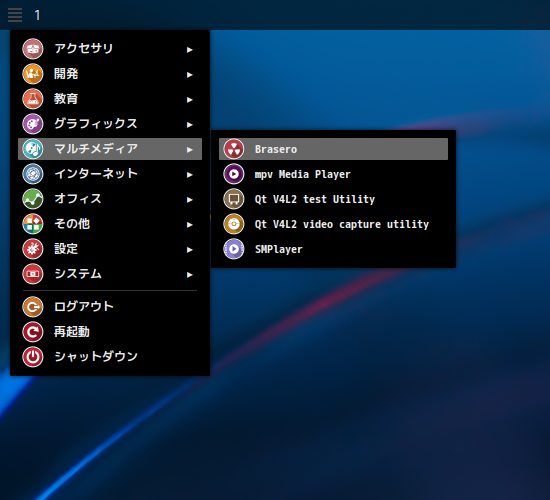The height and width of the screenshot is (500, 550).
Task: Click the hamburger menu icon in top panel
Action: (15, 15)
